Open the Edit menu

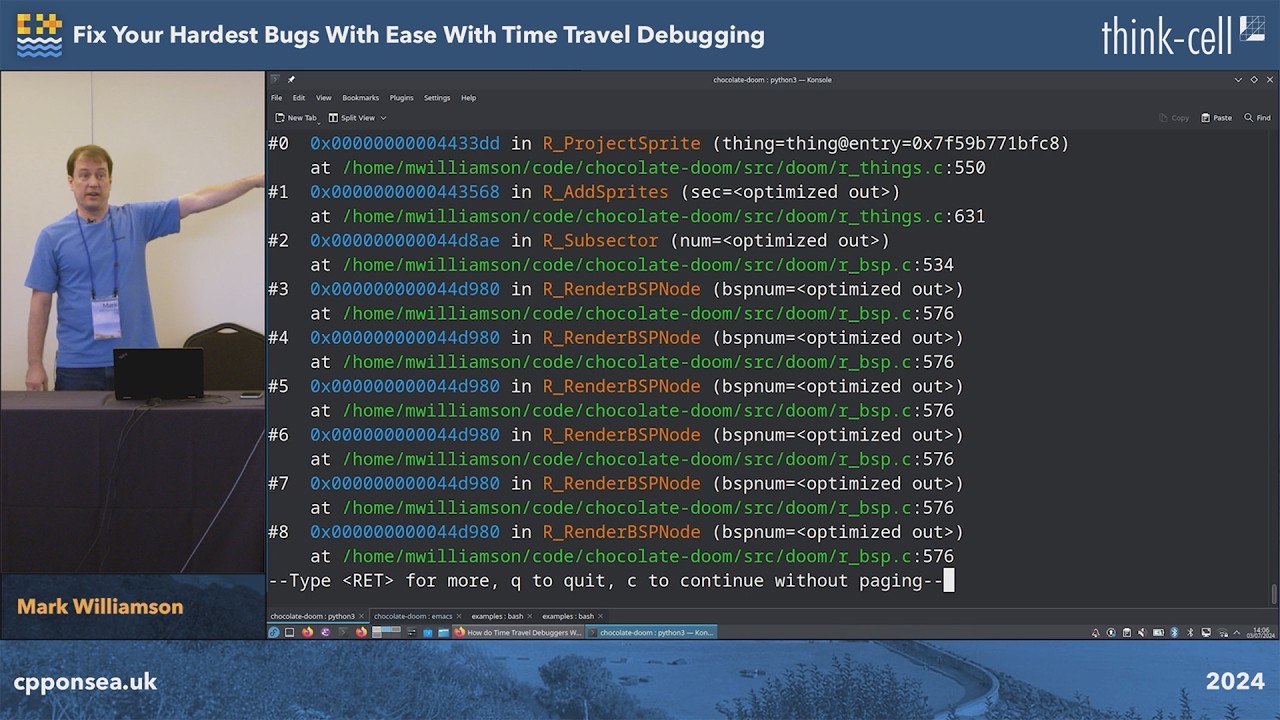click(299, 98)
